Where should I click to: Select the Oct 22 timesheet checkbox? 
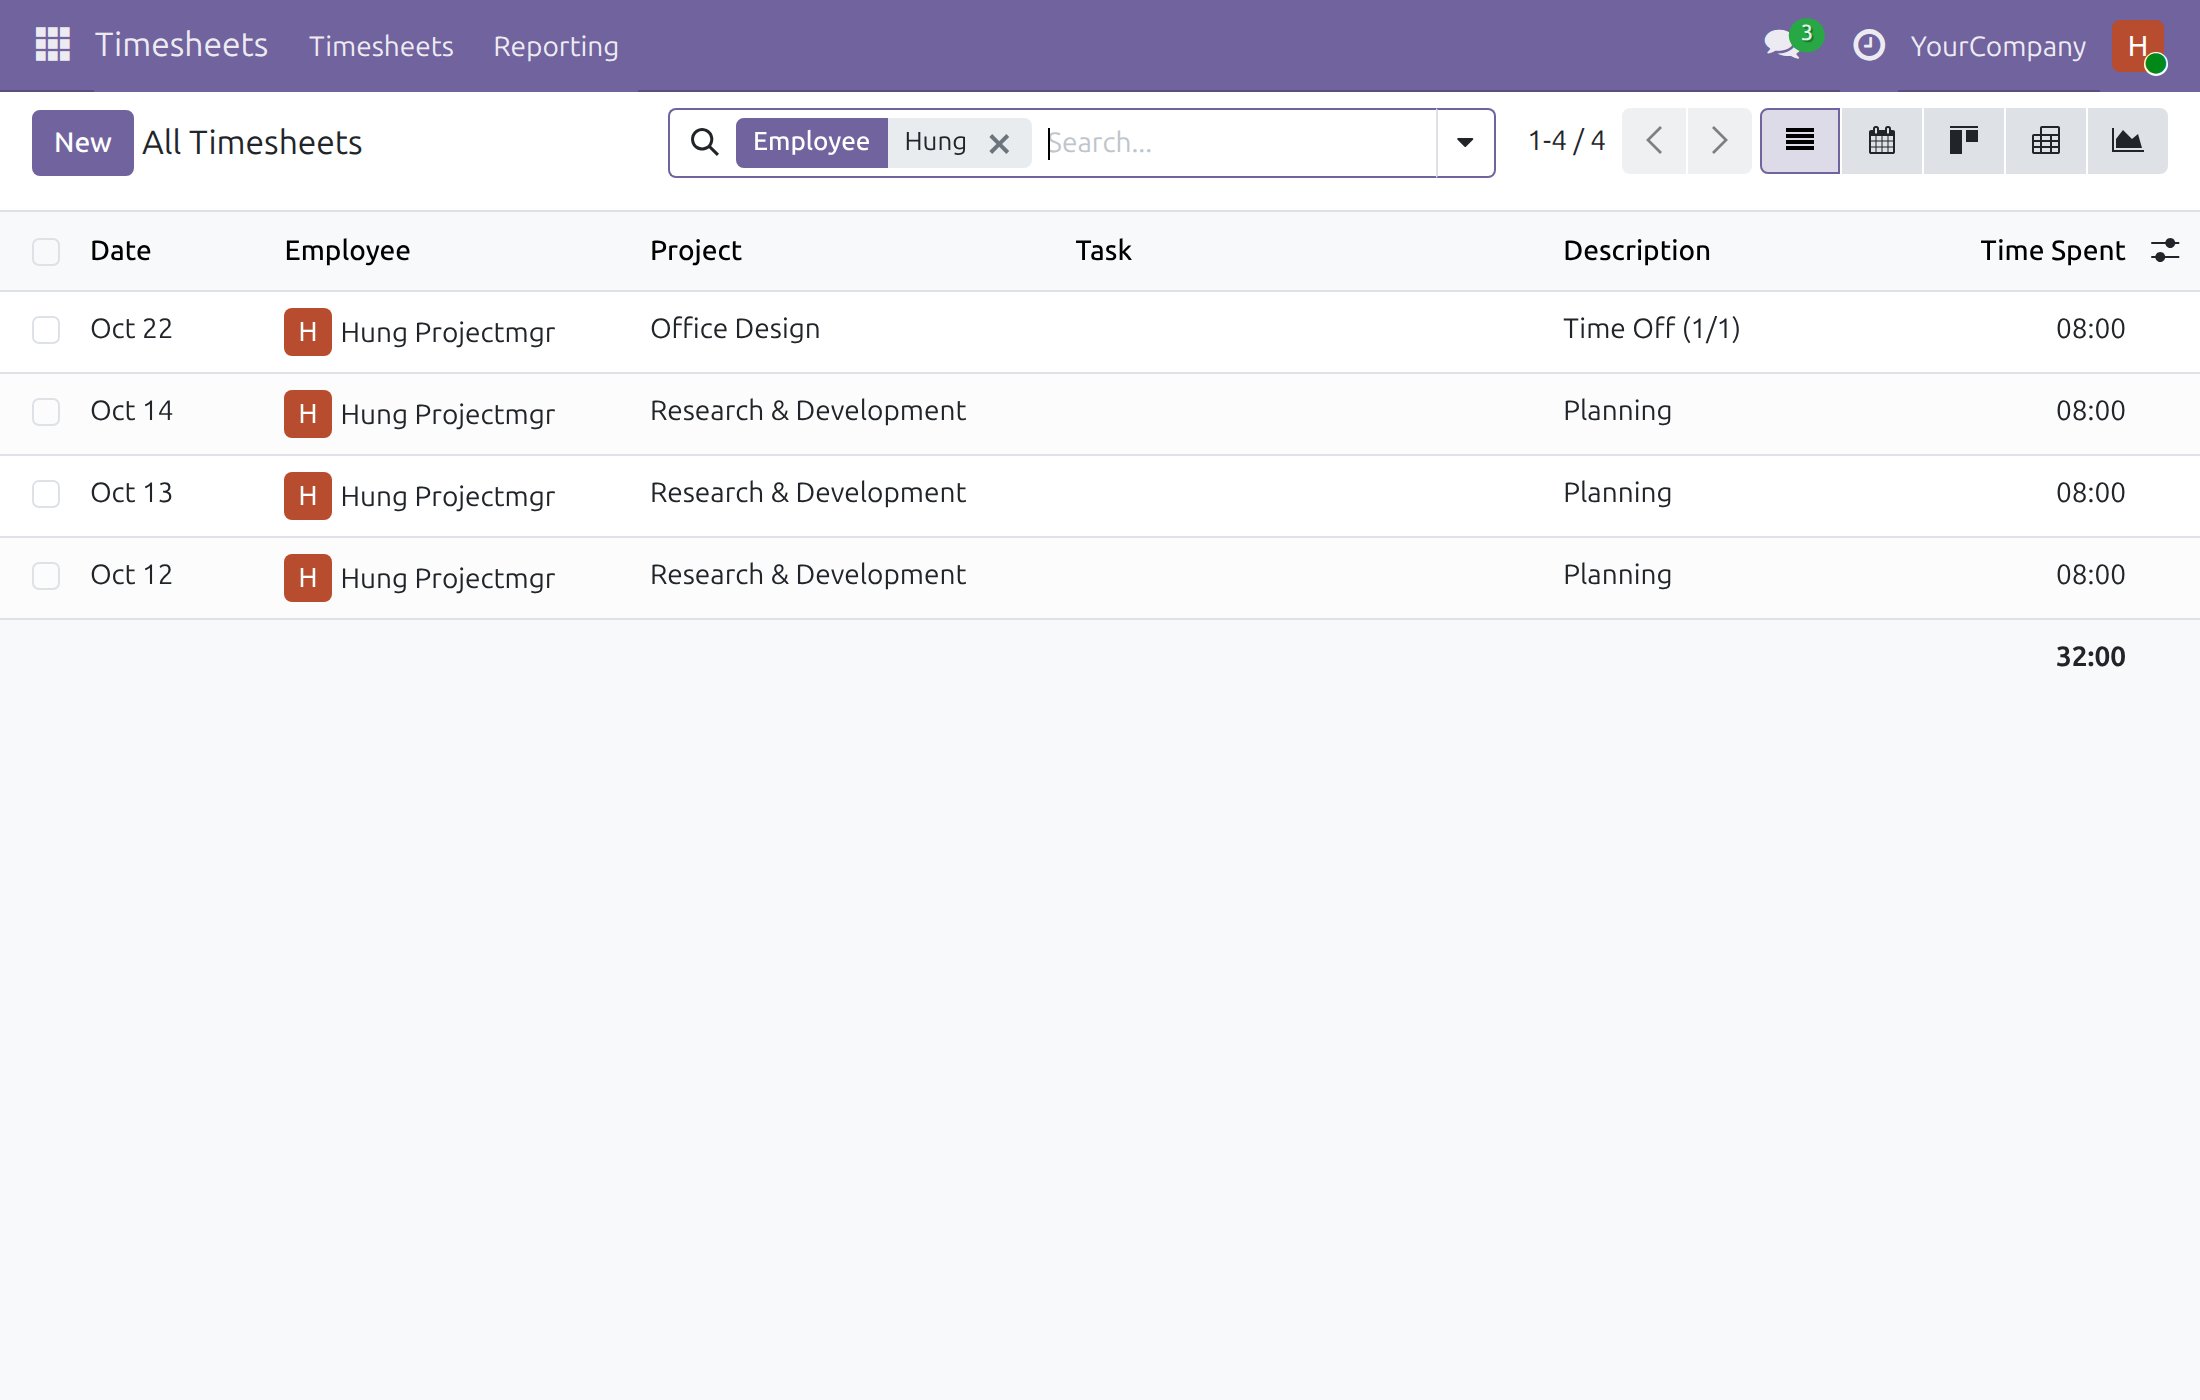46,330
